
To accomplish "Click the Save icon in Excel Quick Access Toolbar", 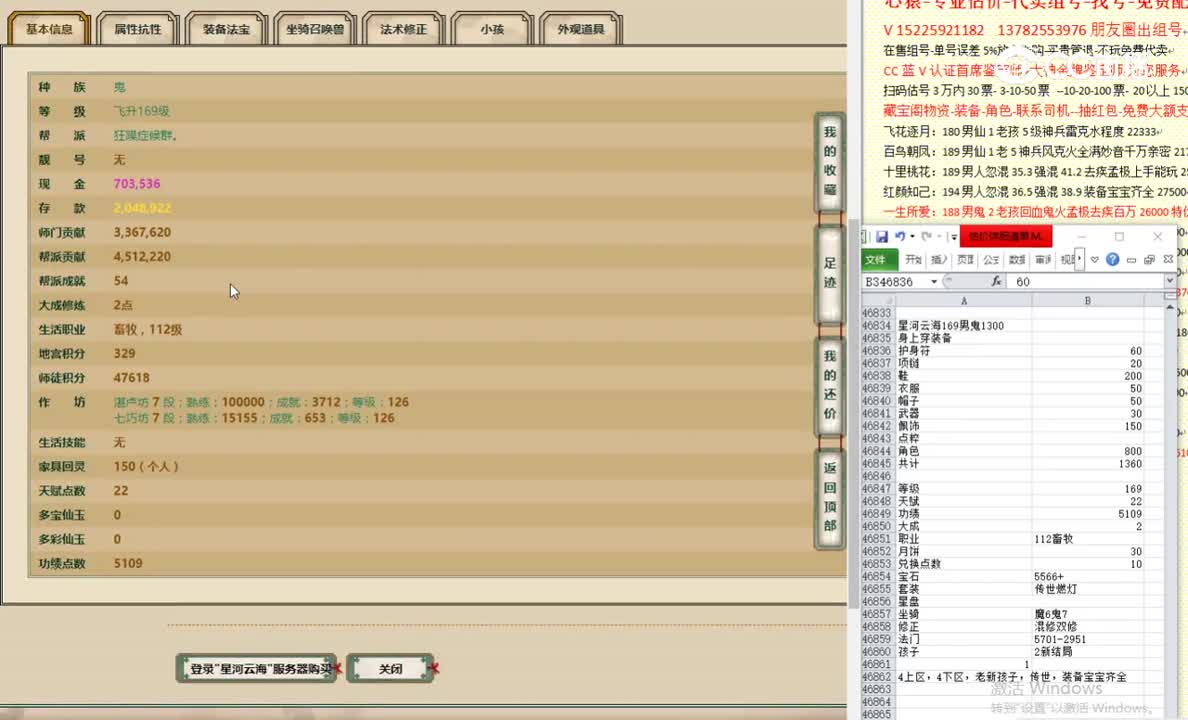I will [x=883, y=236].
